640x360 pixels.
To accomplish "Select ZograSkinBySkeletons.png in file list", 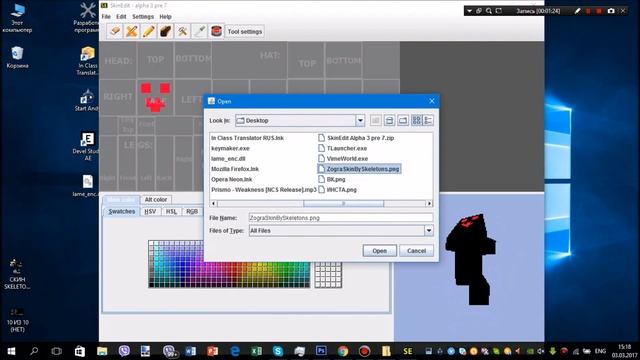I will [359, 169].
